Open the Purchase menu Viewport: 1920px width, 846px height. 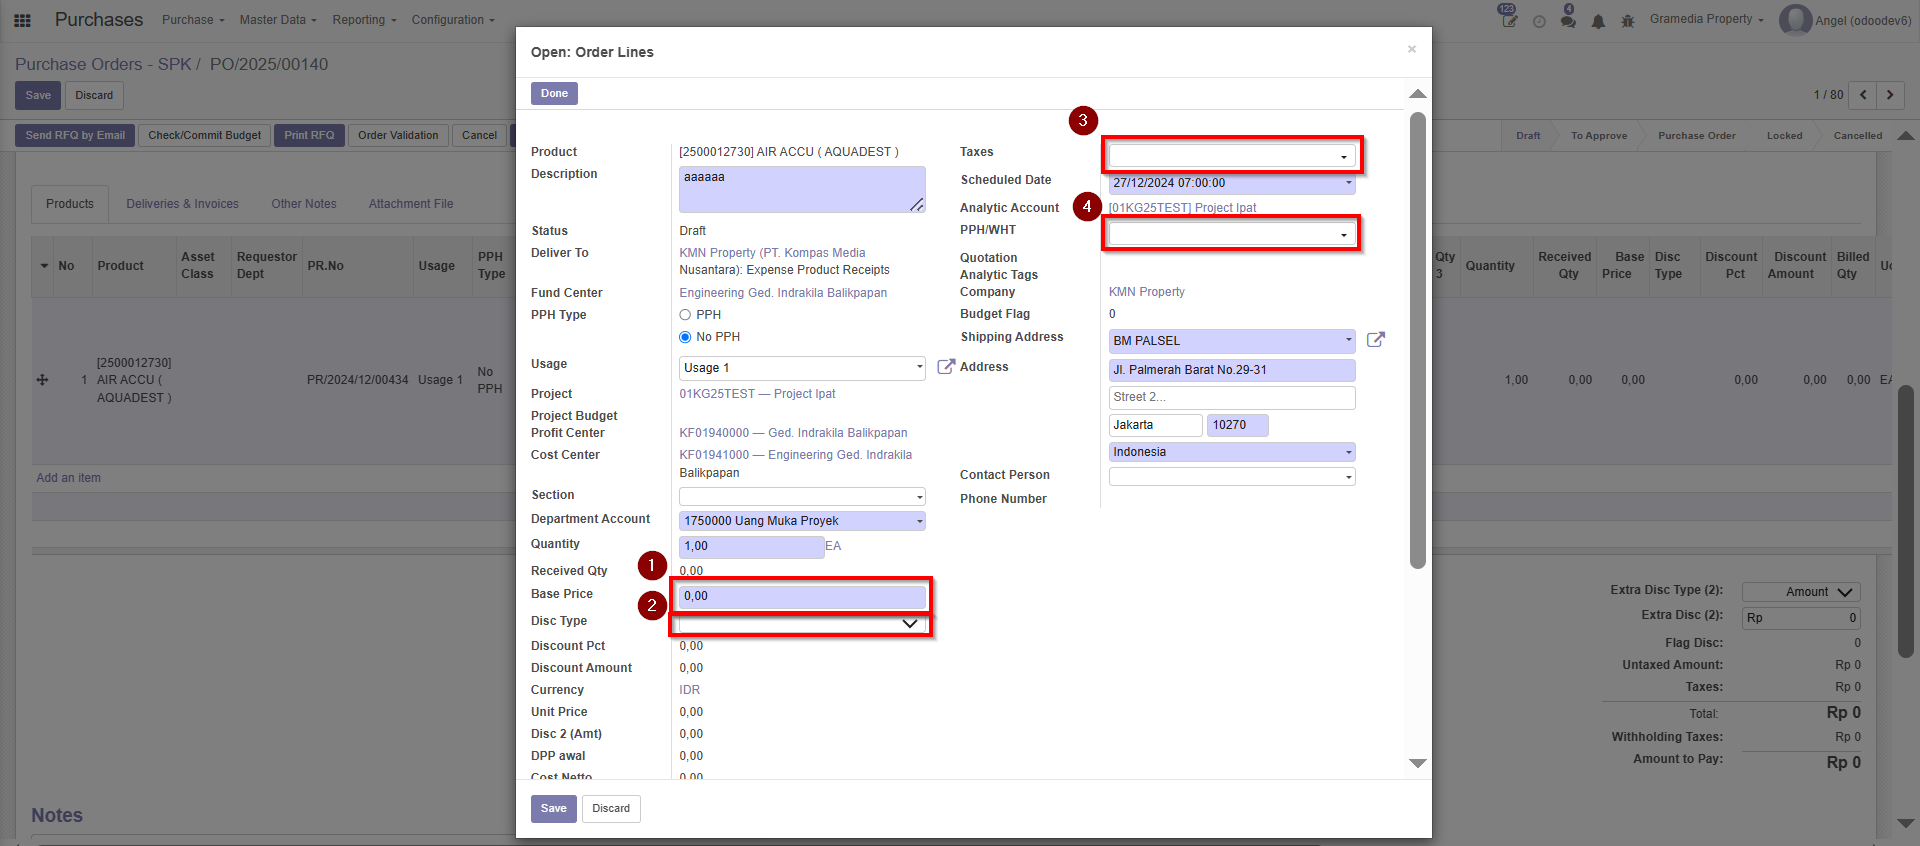(193, 20)
